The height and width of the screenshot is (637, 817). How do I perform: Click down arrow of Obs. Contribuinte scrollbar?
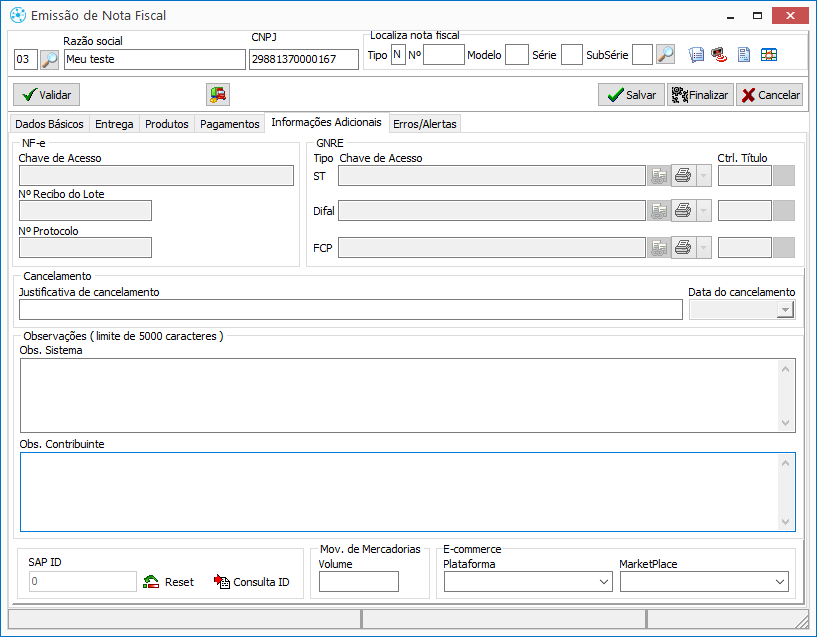click(x=786, y=521)
